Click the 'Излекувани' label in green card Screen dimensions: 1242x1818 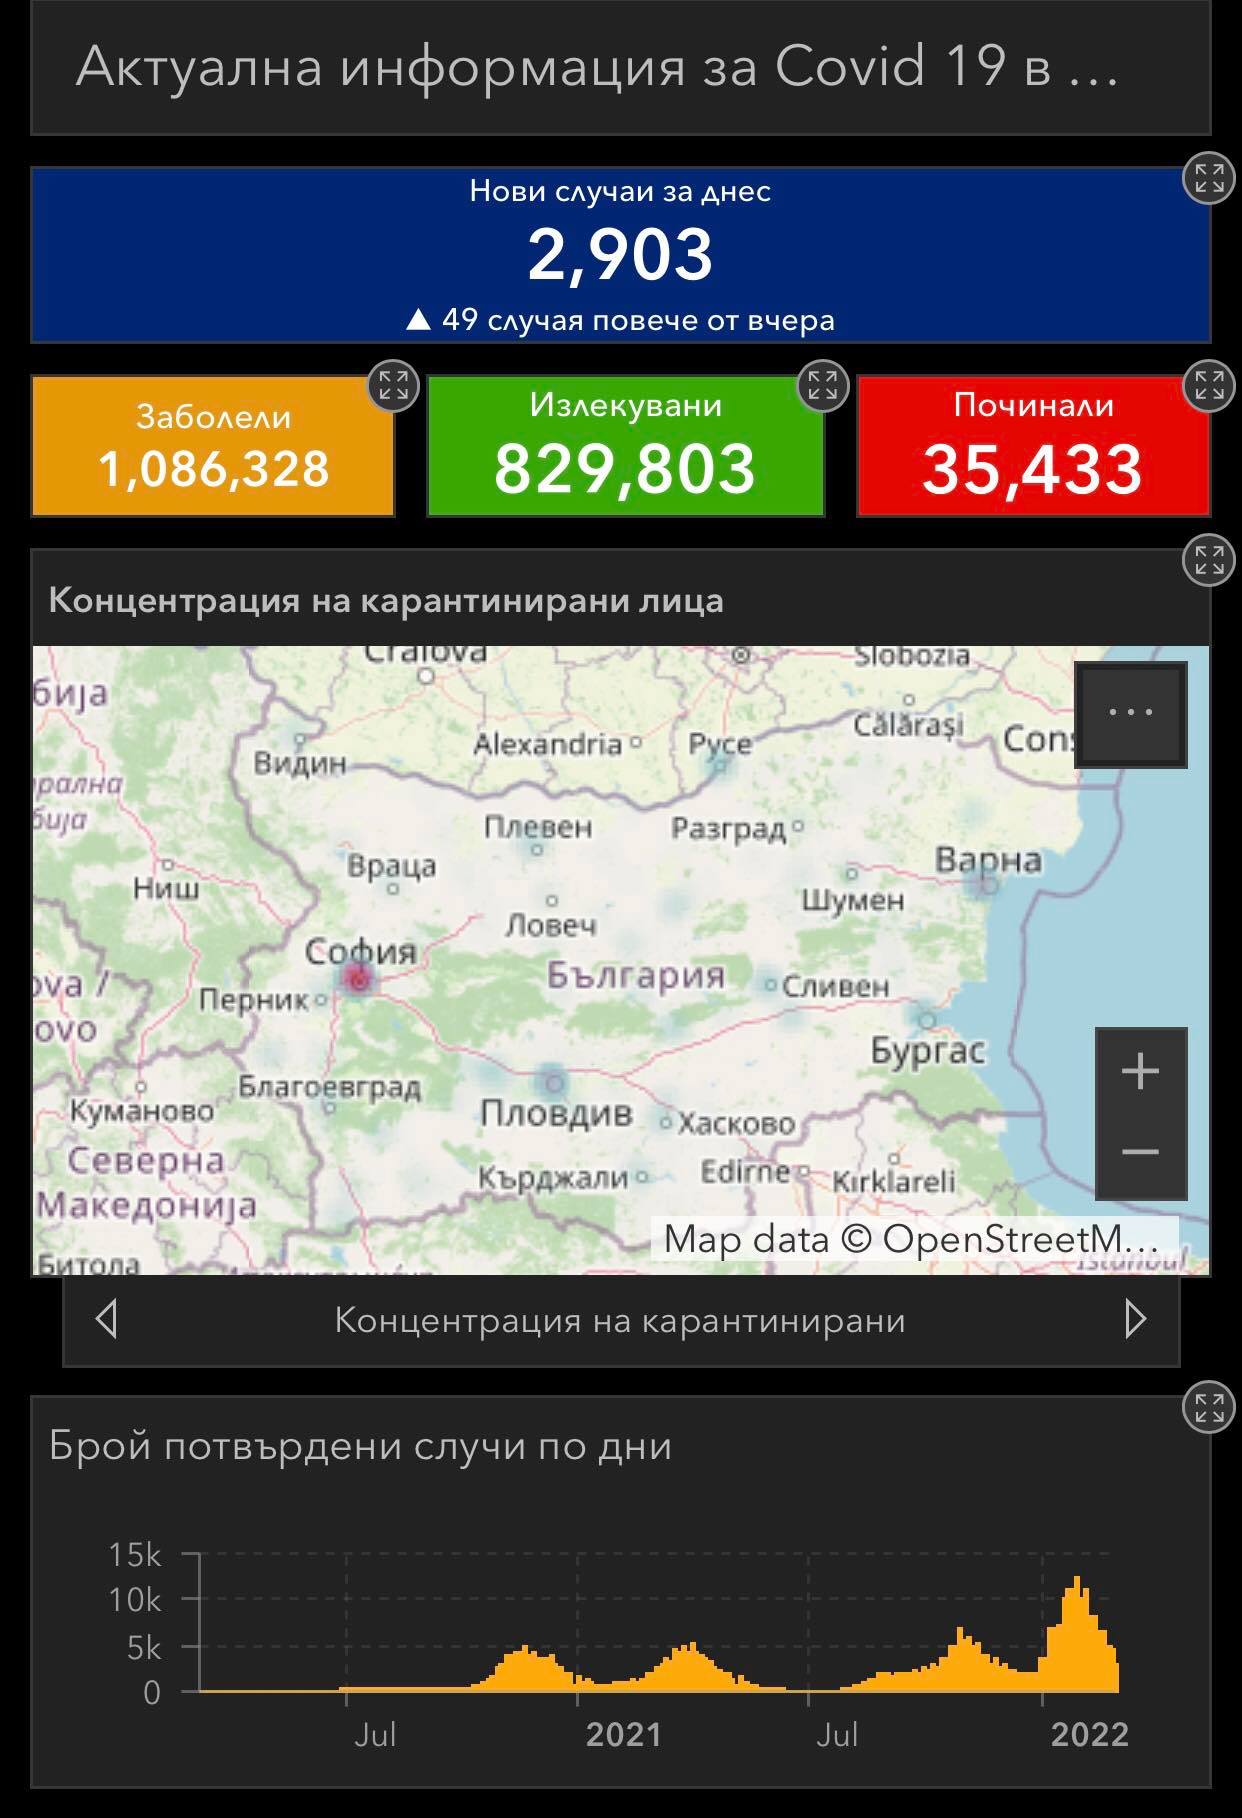point(626,405)
